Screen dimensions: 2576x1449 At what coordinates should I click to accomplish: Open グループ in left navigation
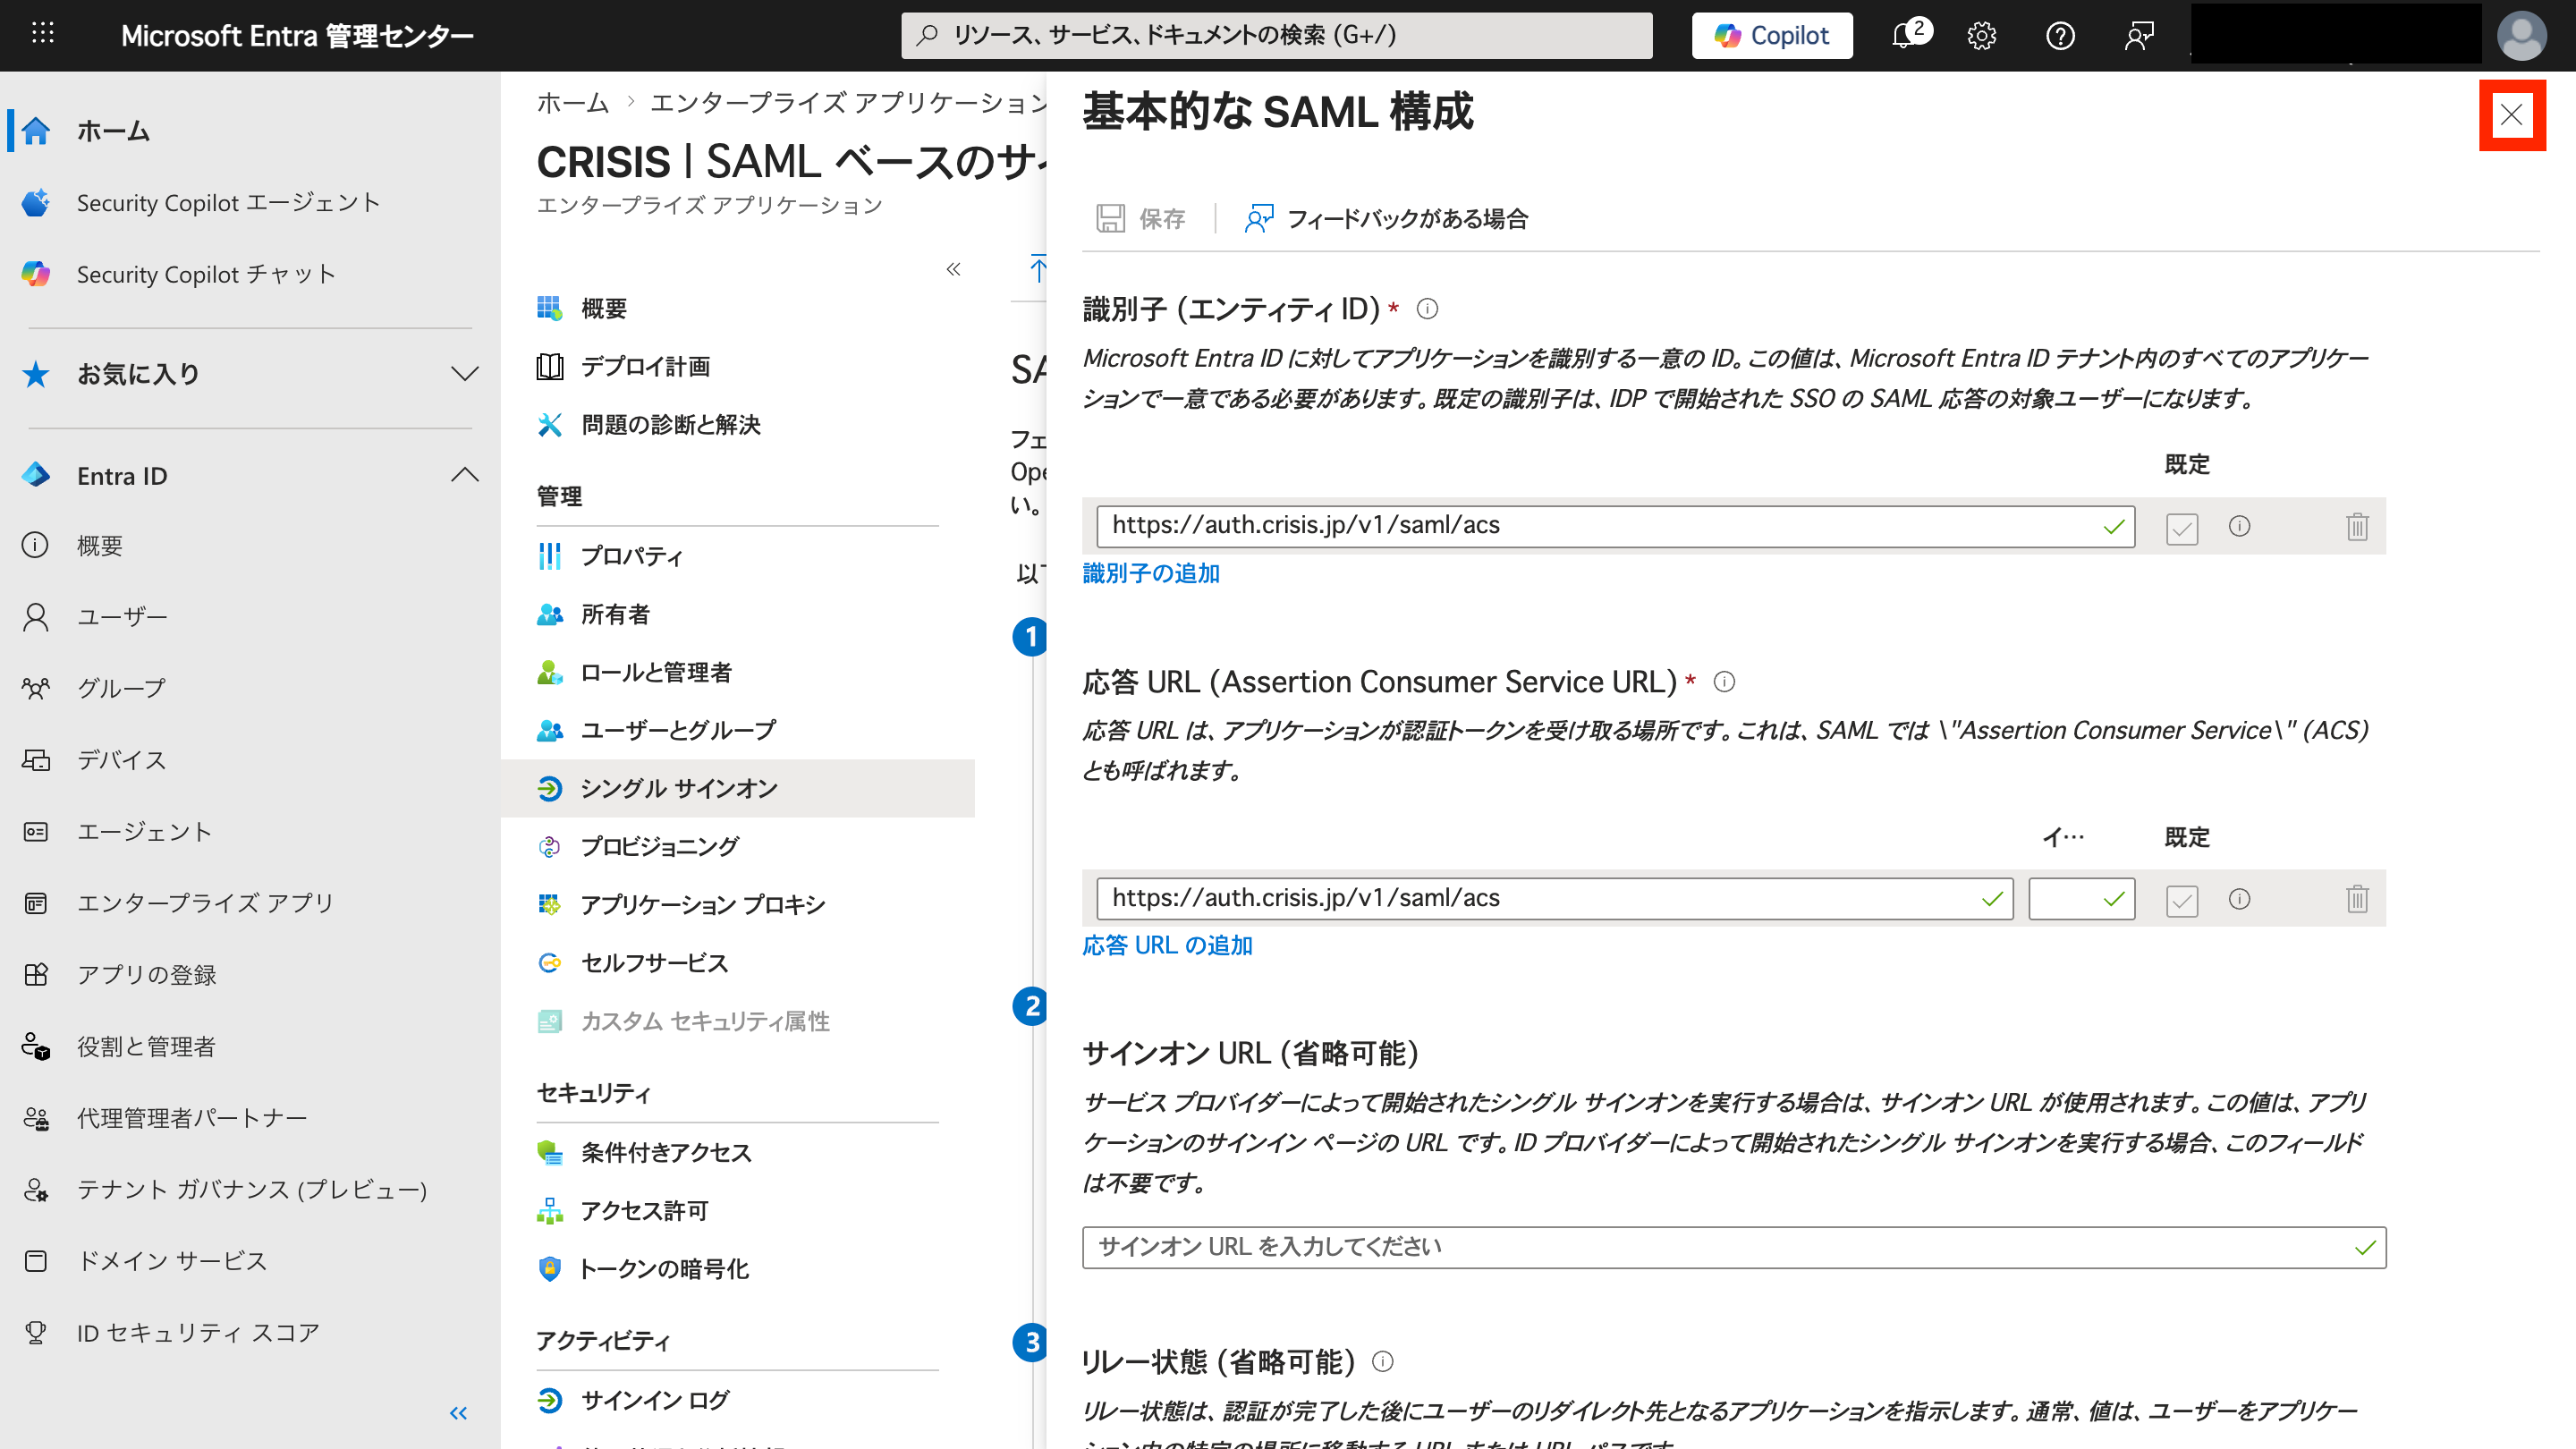click(x=250, y=688)
